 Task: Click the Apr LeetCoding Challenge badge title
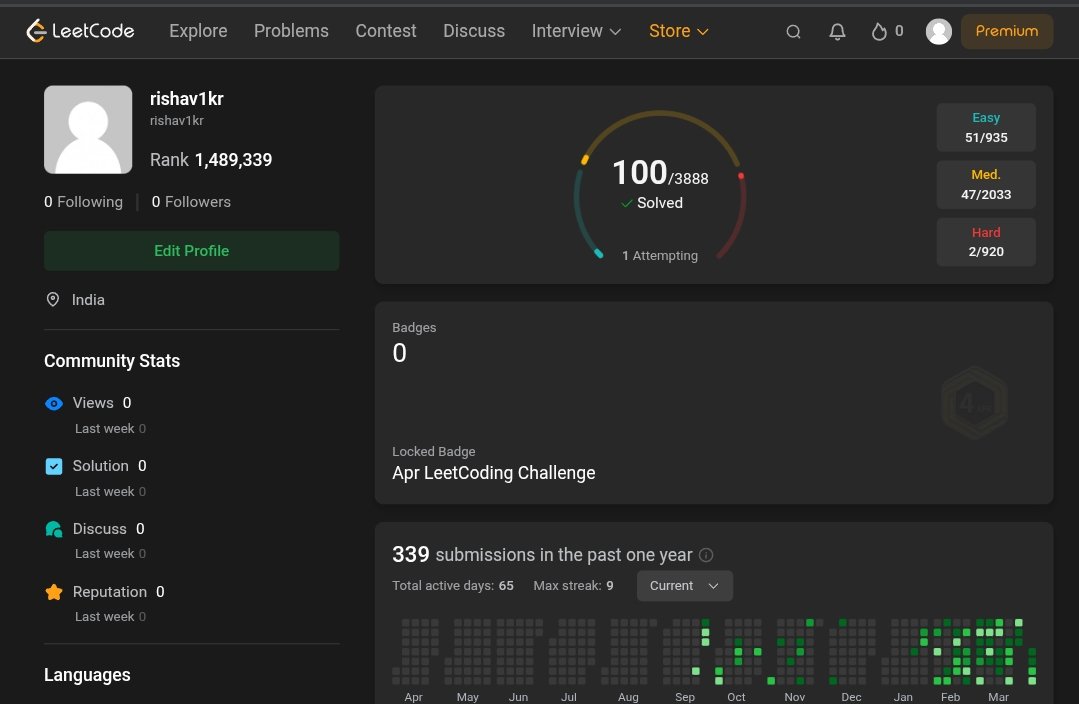pyautogui.click(x=493, y=473)
